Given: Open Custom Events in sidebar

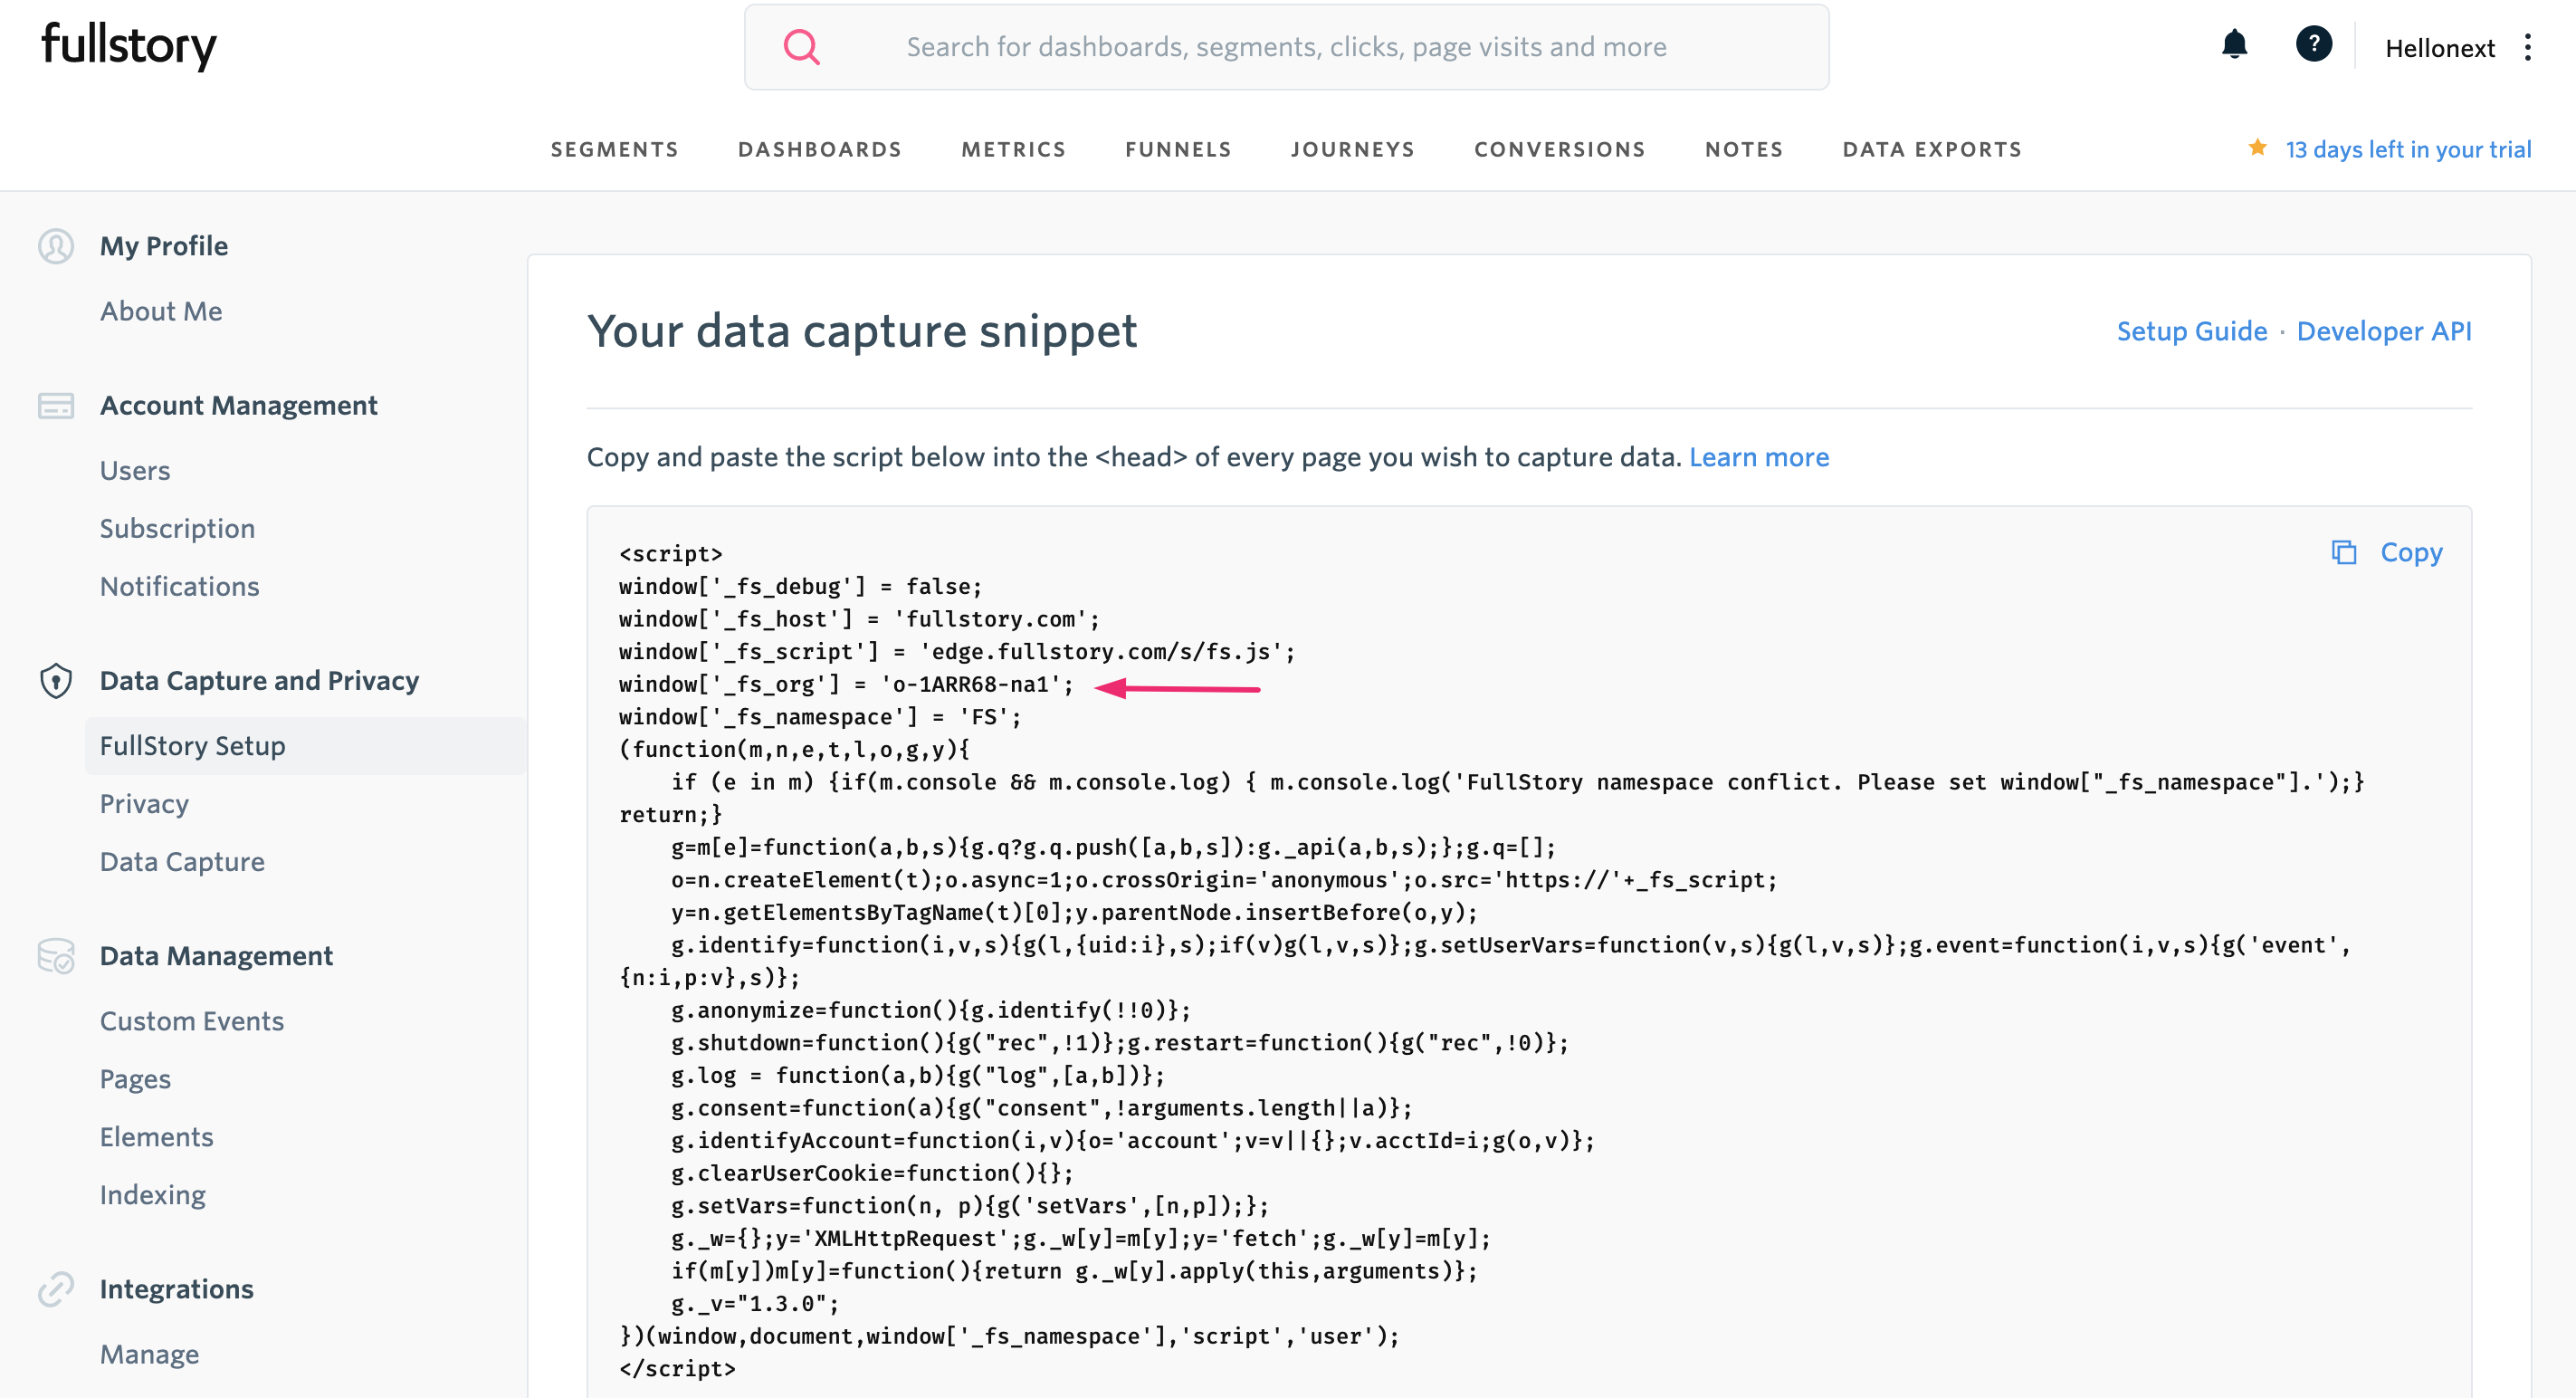Looking at the screenshot, I should pos(191,1020).
